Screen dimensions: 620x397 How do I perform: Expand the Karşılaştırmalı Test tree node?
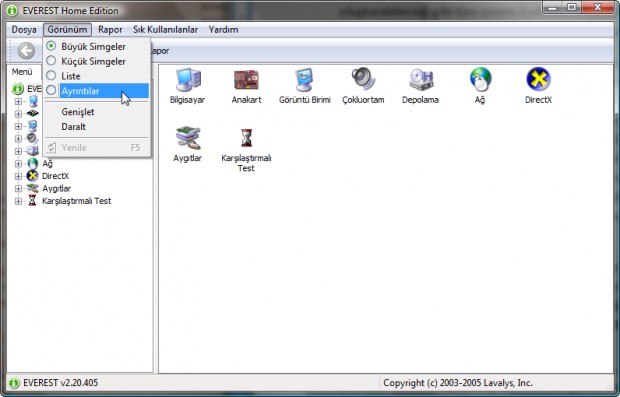(x=18, y=201)
